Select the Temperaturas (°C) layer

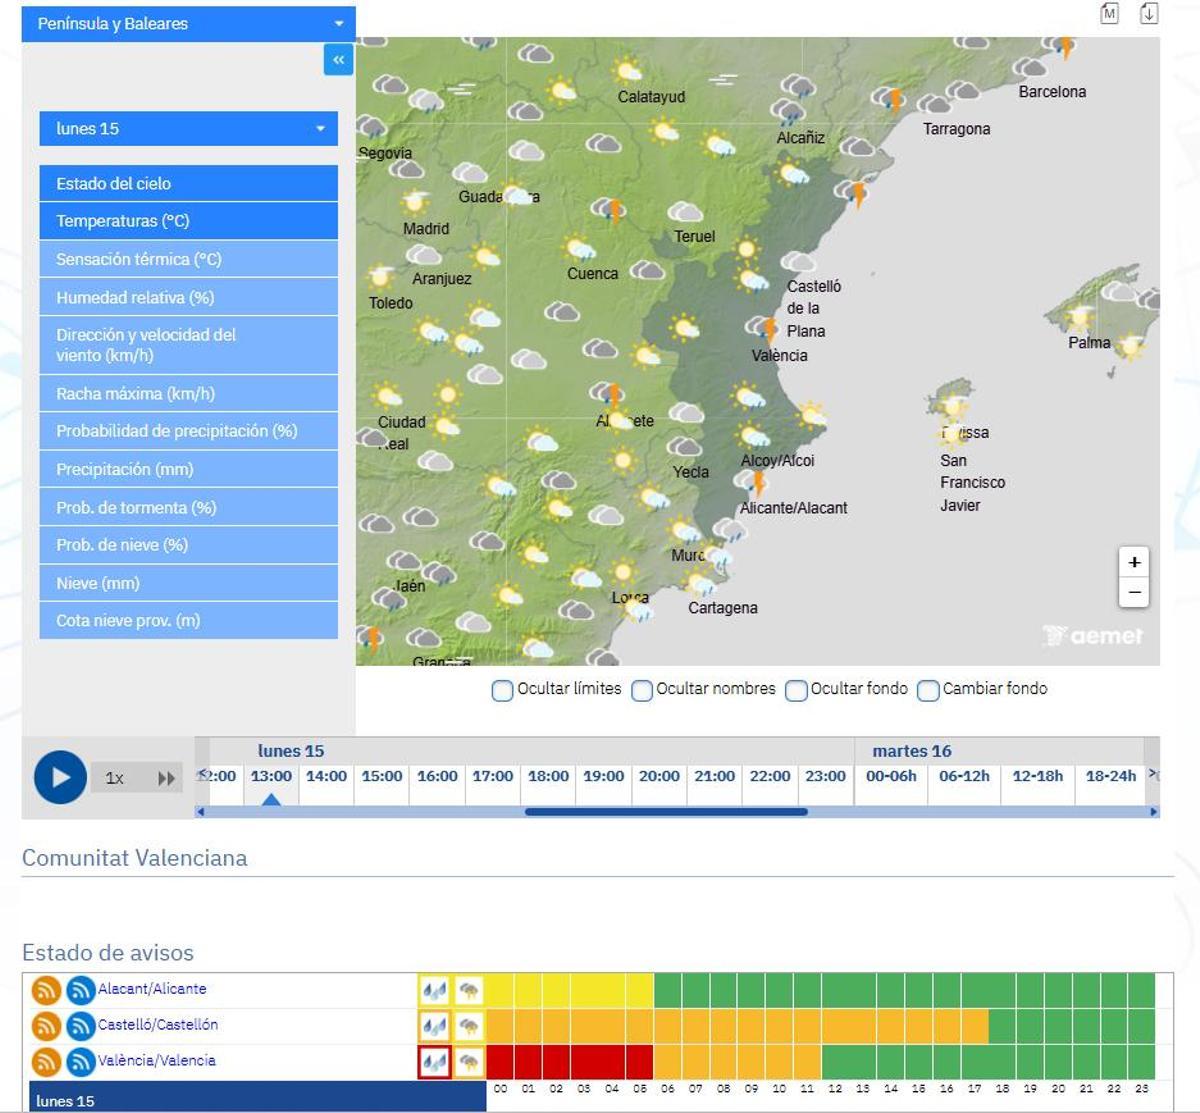pos(188,221)
